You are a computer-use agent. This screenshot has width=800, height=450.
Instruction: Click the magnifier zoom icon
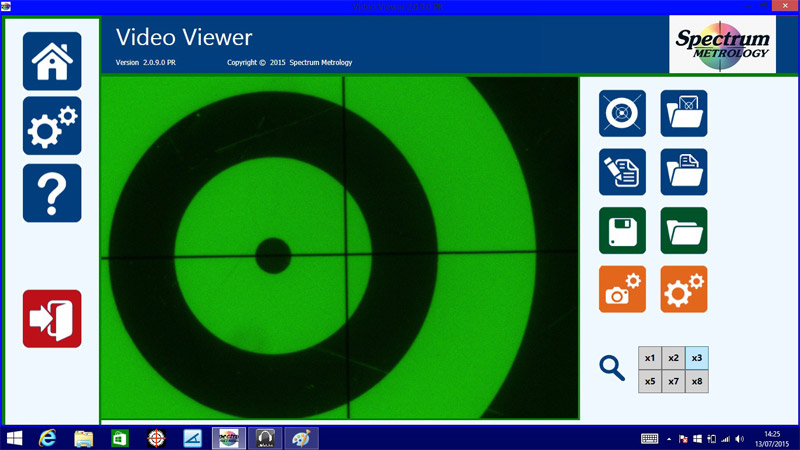point(612,368)
